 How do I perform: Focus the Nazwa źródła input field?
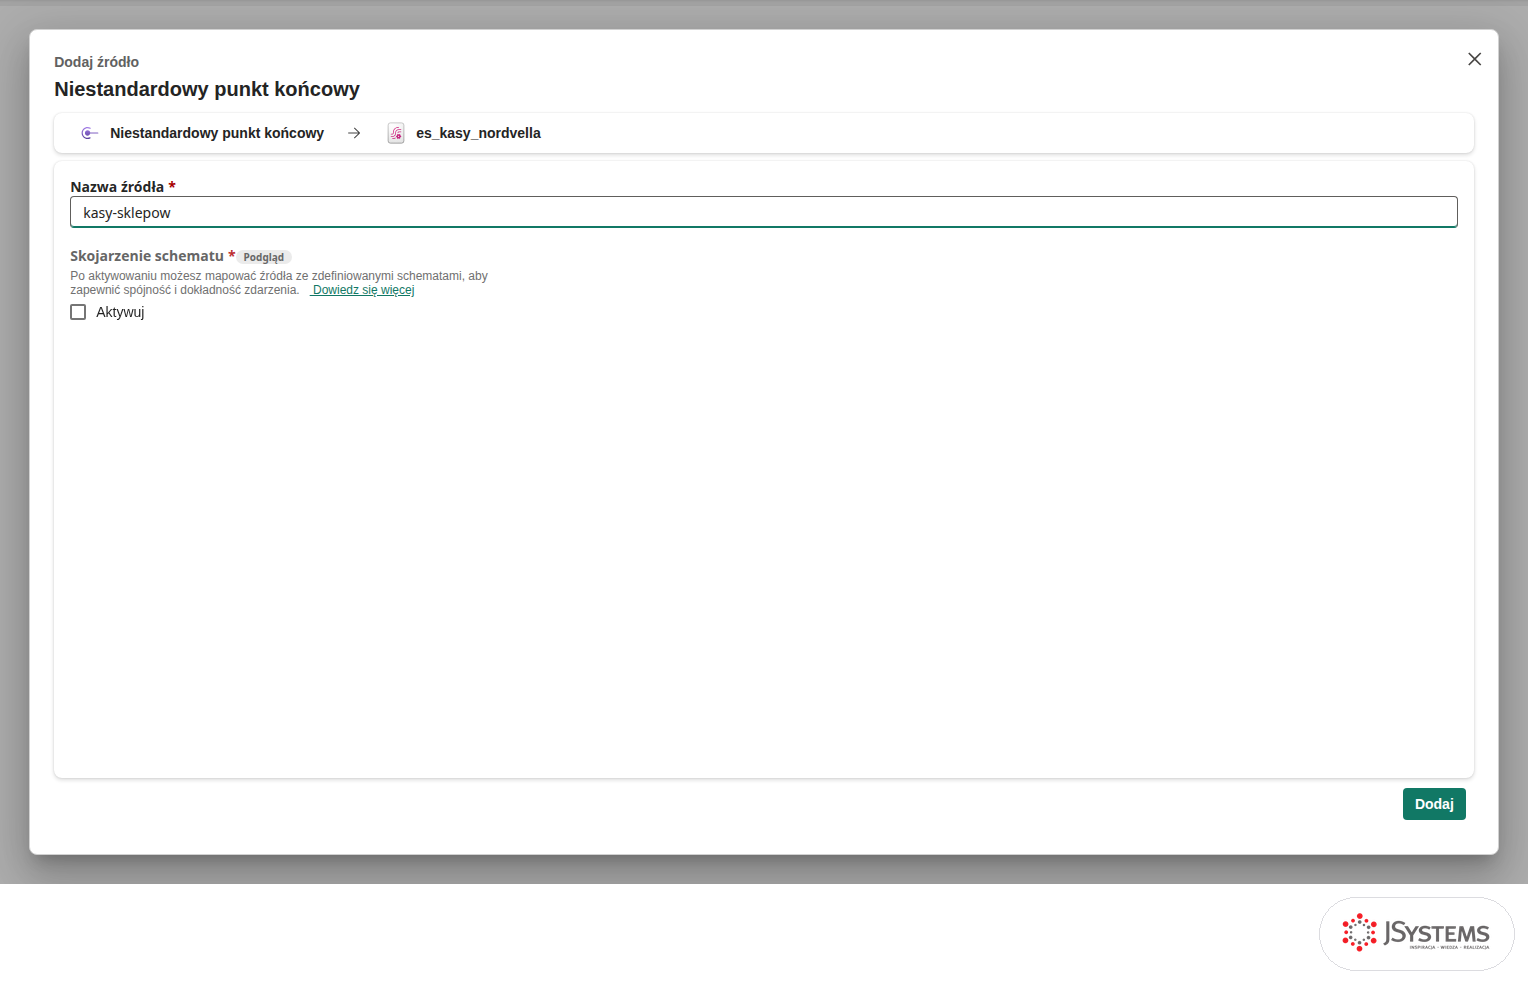tap(764, 212)
